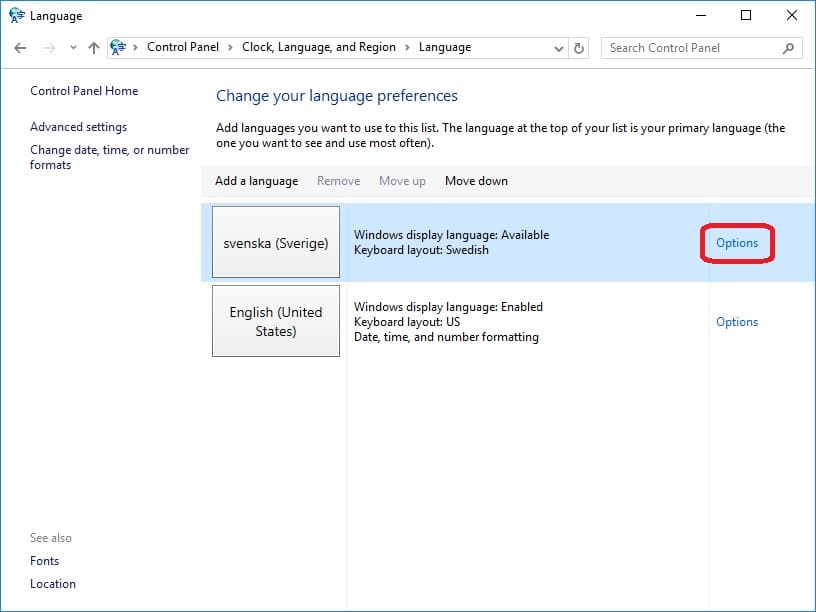The height and width of the screenshot is (612, 816).
Task: Open Advanced settings
Action: pyautogui.click(x=78, y=127)
